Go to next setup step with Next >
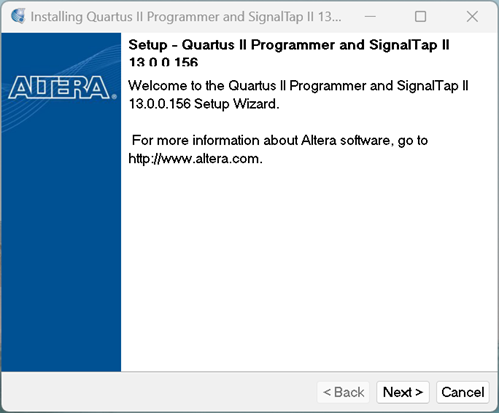 (x=403, y=392)
